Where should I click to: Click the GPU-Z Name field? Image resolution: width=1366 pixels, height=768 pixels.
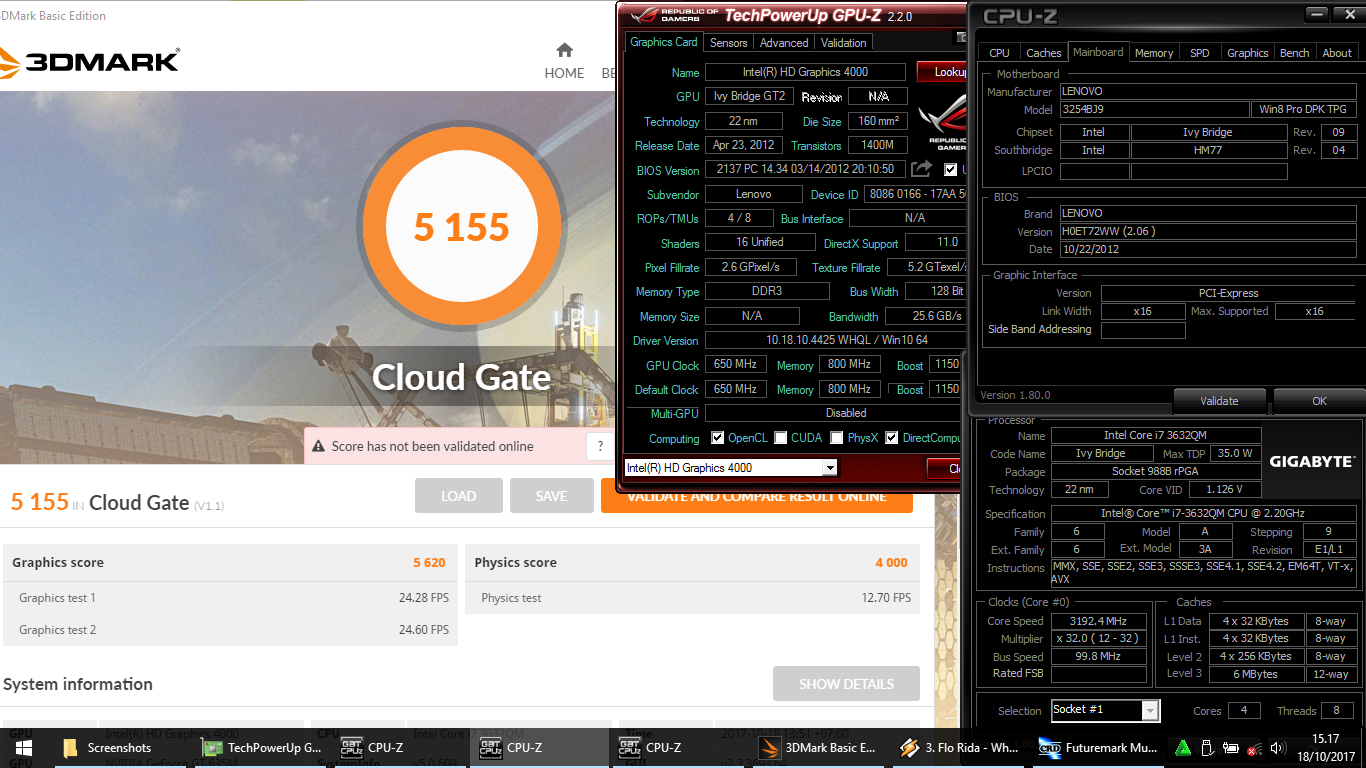(x=805, y=72)
